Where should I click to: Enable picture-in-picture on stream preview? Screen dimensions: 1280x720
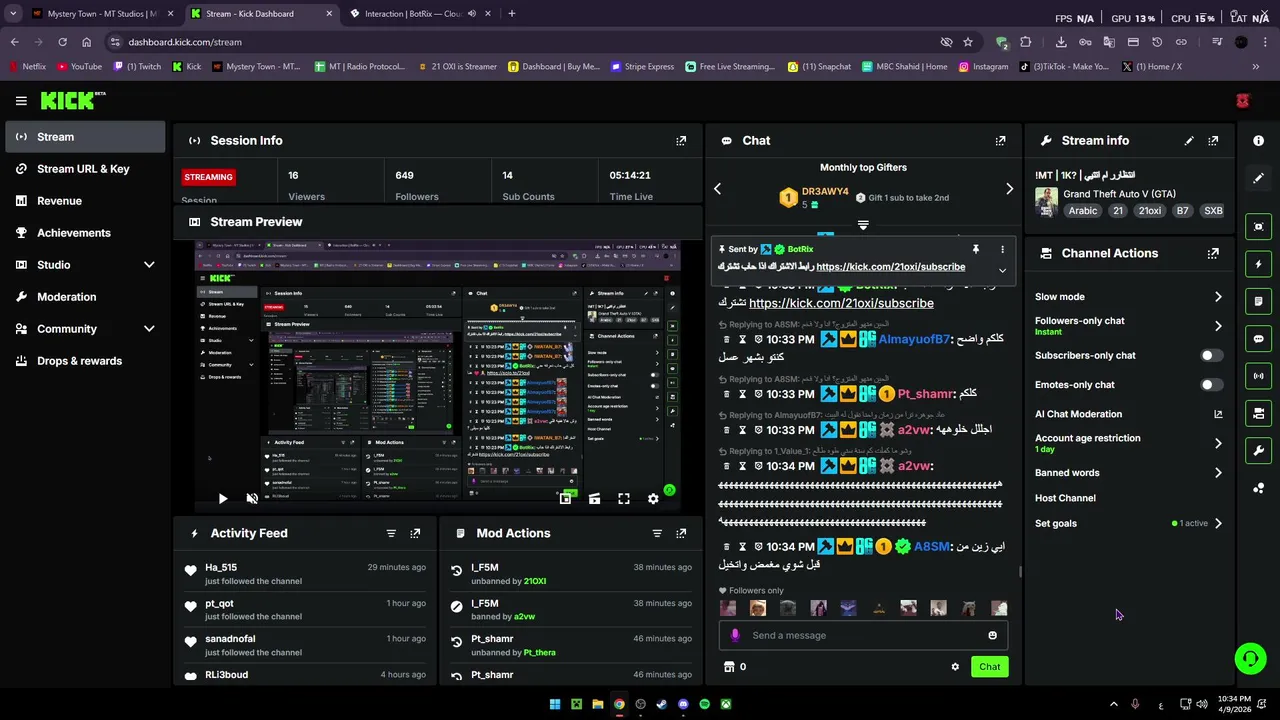point(565,499)
